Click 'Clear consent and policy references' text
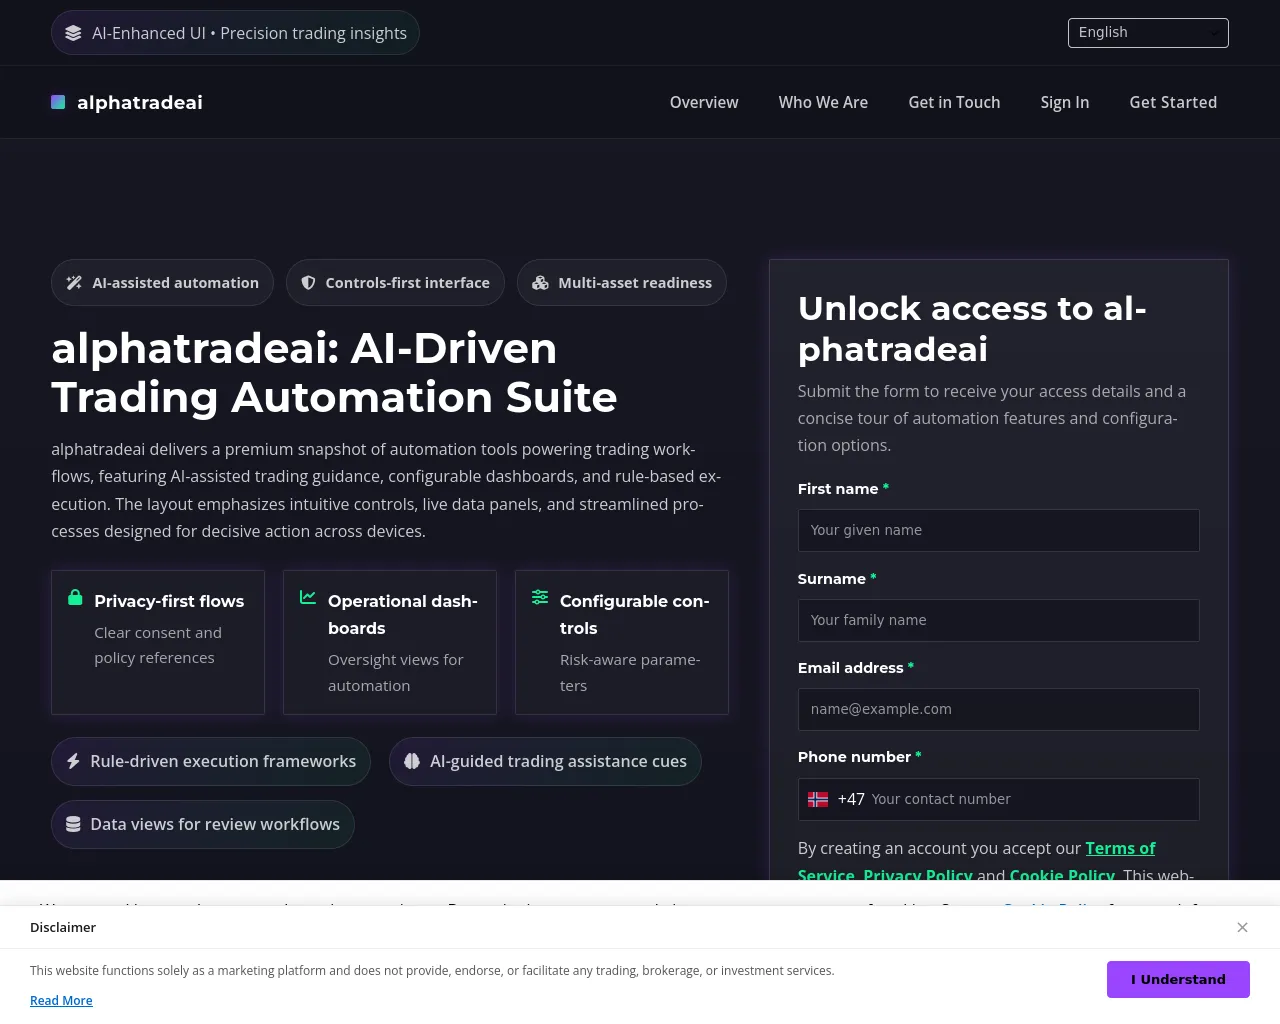Image resolution: width=1280 pixels, height=1024 pixels. click(158, 645)
